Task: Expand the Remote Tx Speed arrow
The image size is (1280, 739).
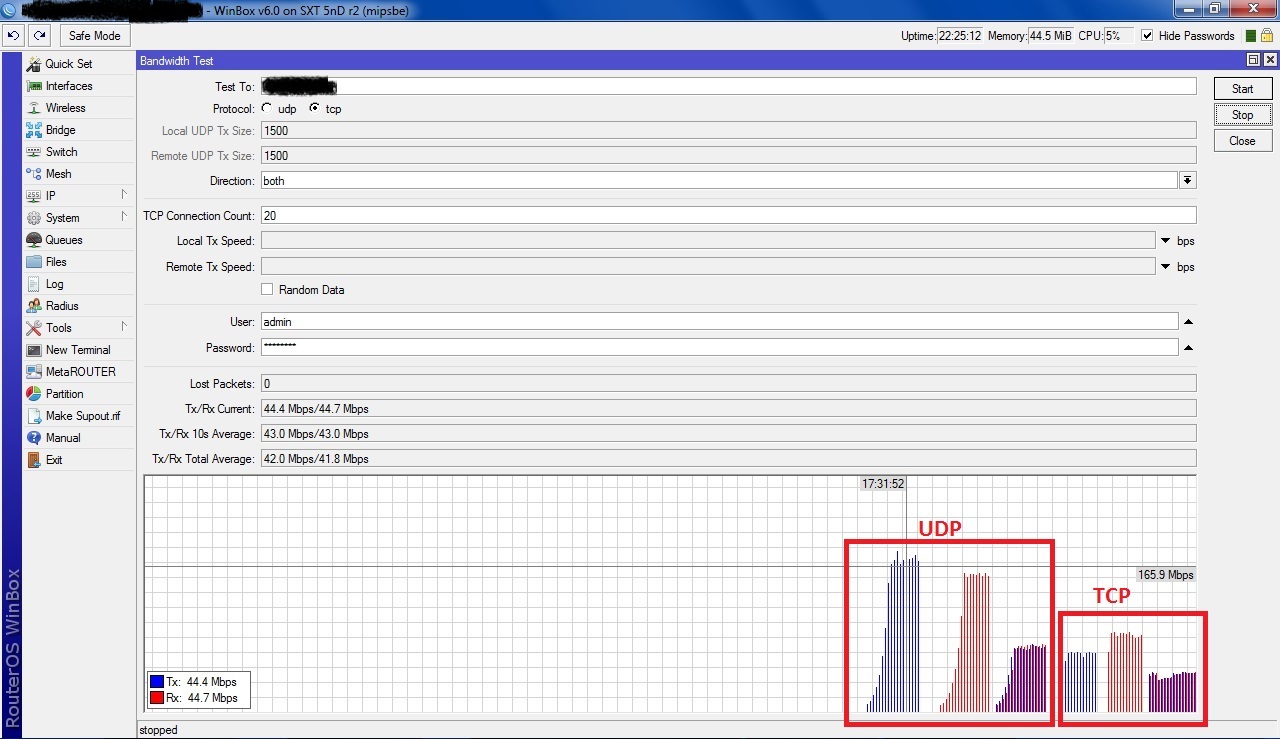Action: [x=1165, y=267]
